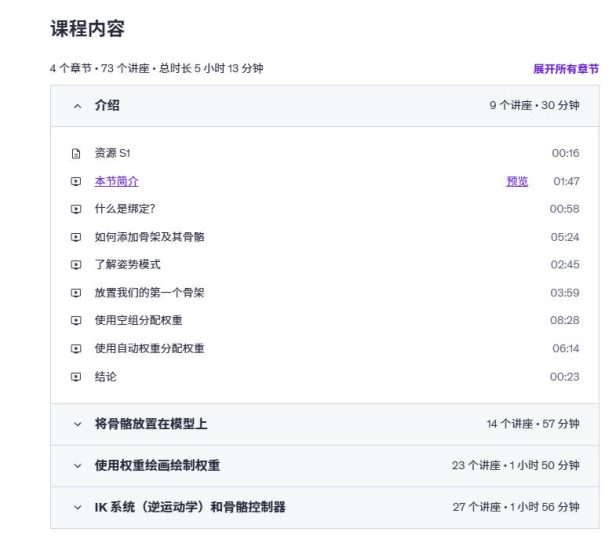This screenshot has height=550, width=616.
Task: Expand the 将骨骼放置在模型上 section chevron
Action: 78,424
